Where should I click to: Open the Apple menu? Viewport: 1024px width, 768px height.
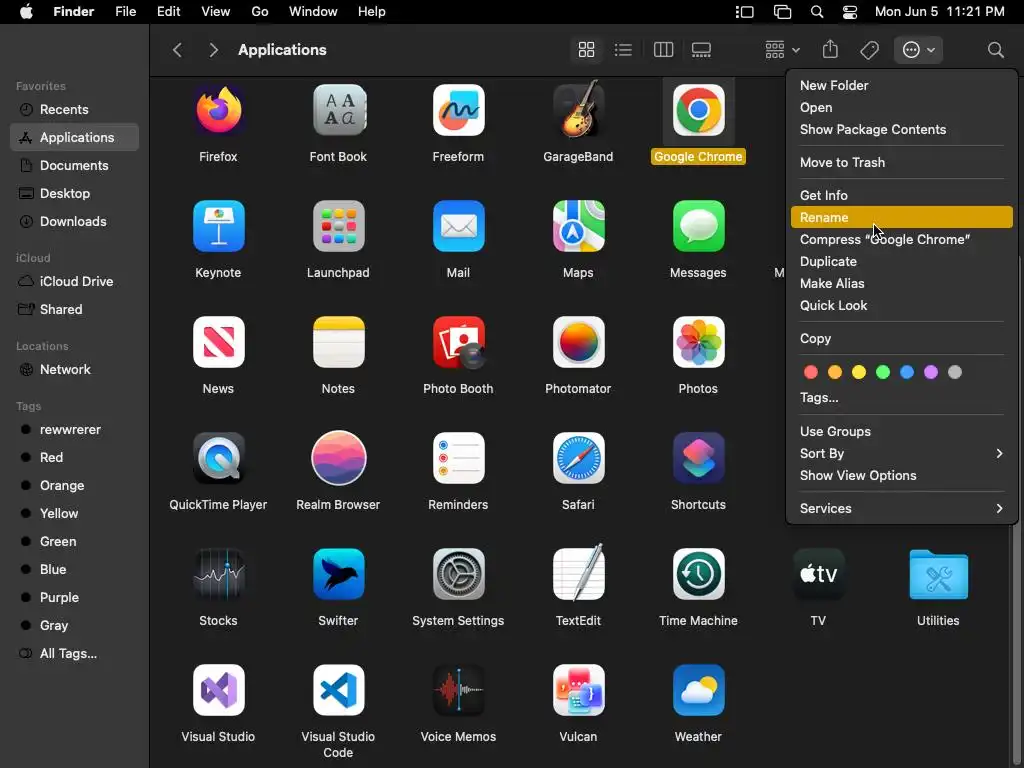26,12
